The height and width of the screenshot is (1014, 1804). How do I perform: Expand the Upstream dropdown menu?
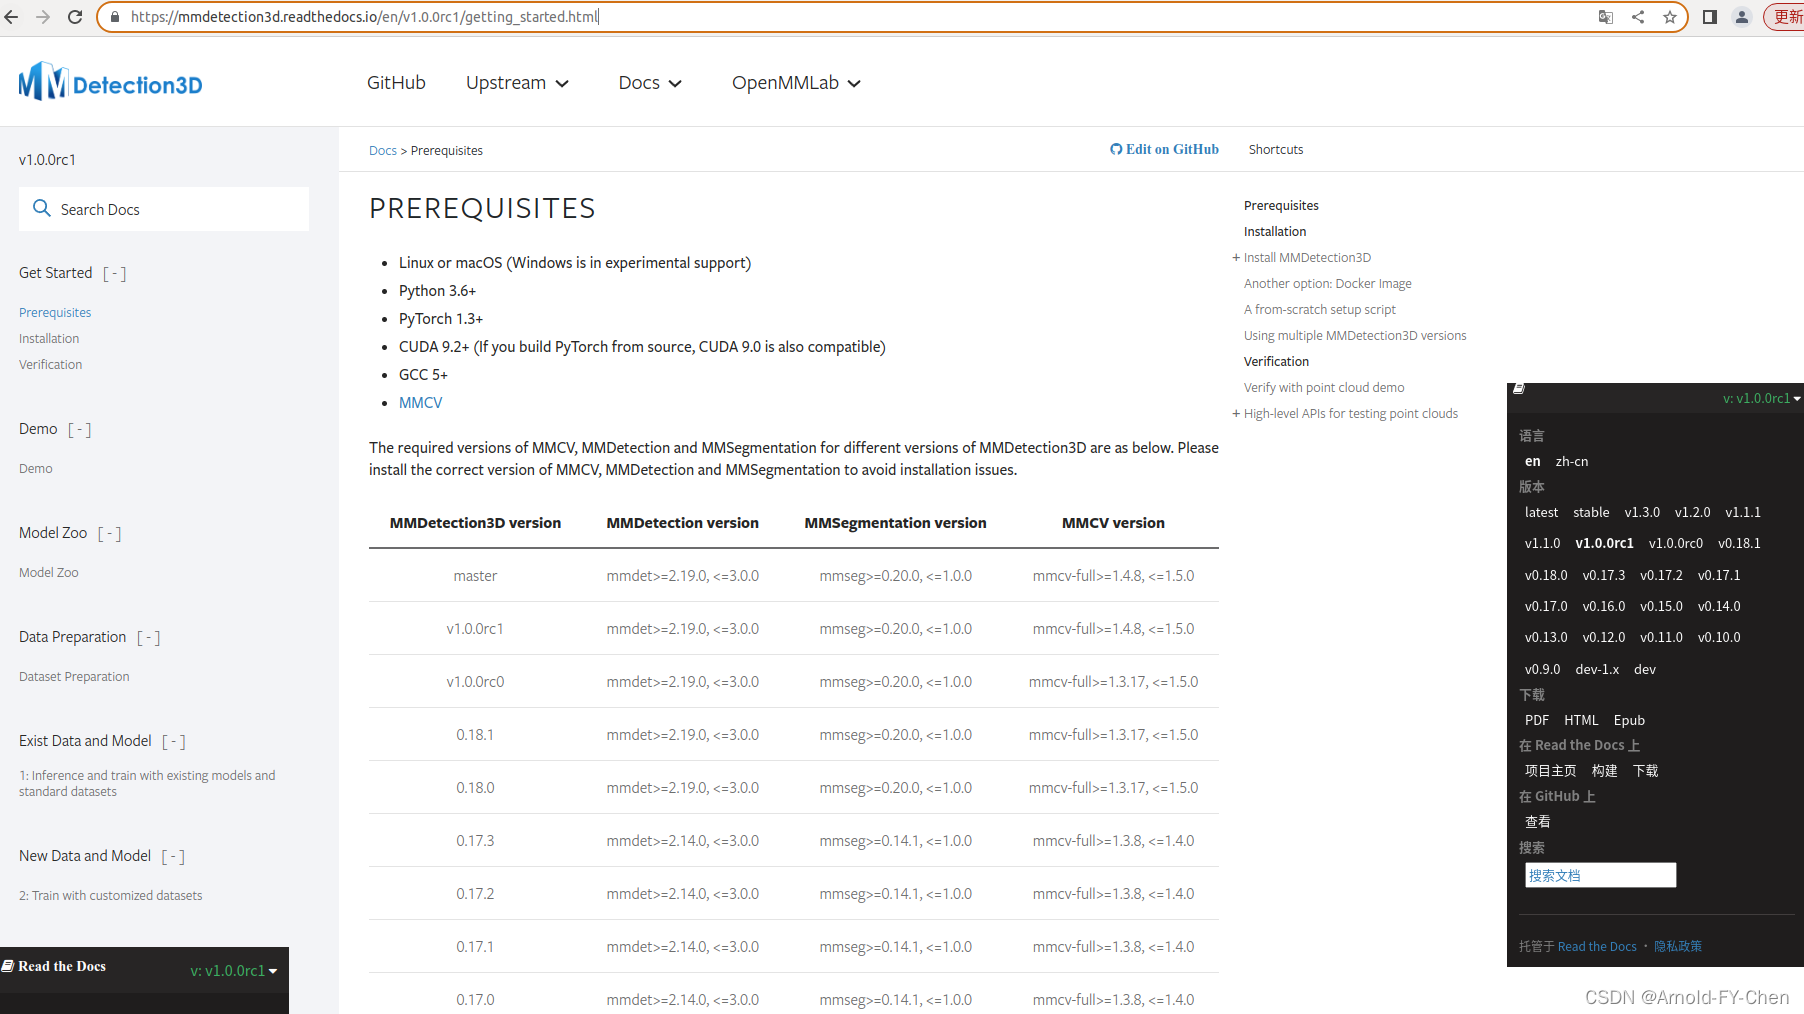pyautogui.click(x=517, y=83)
